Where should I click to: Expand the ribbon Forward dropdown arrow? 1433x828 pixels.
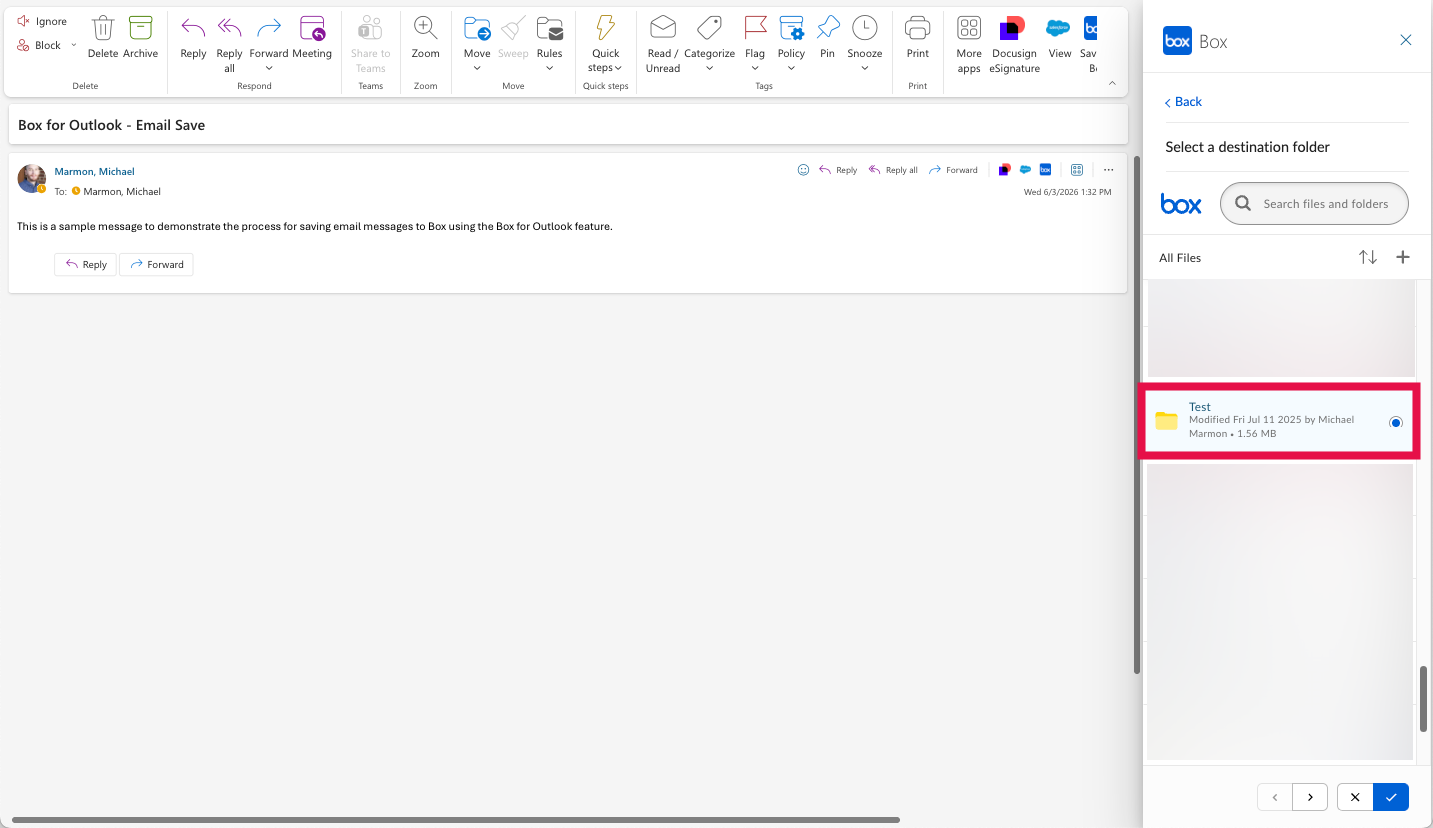[269, 68]
